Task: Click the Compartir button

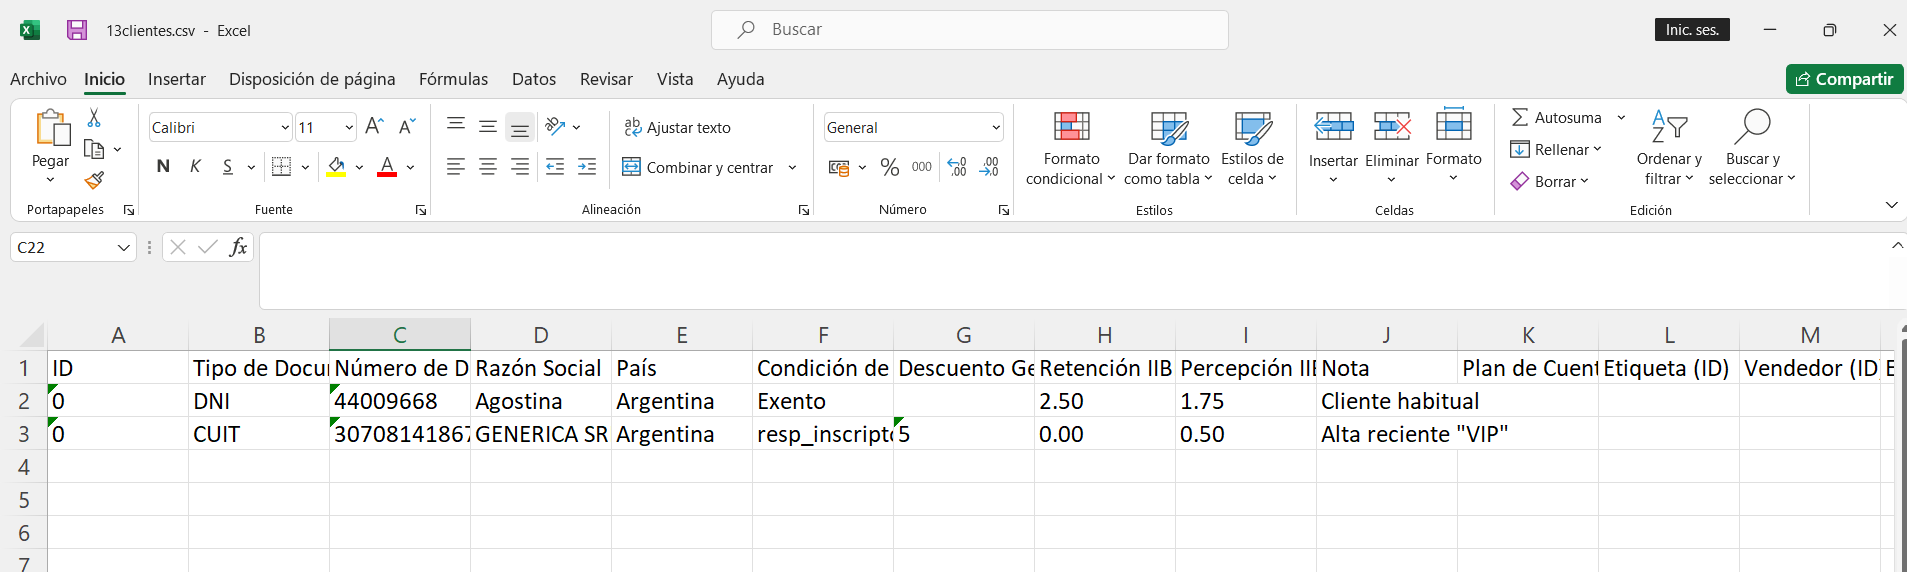Action: (x=1844, y=79)
